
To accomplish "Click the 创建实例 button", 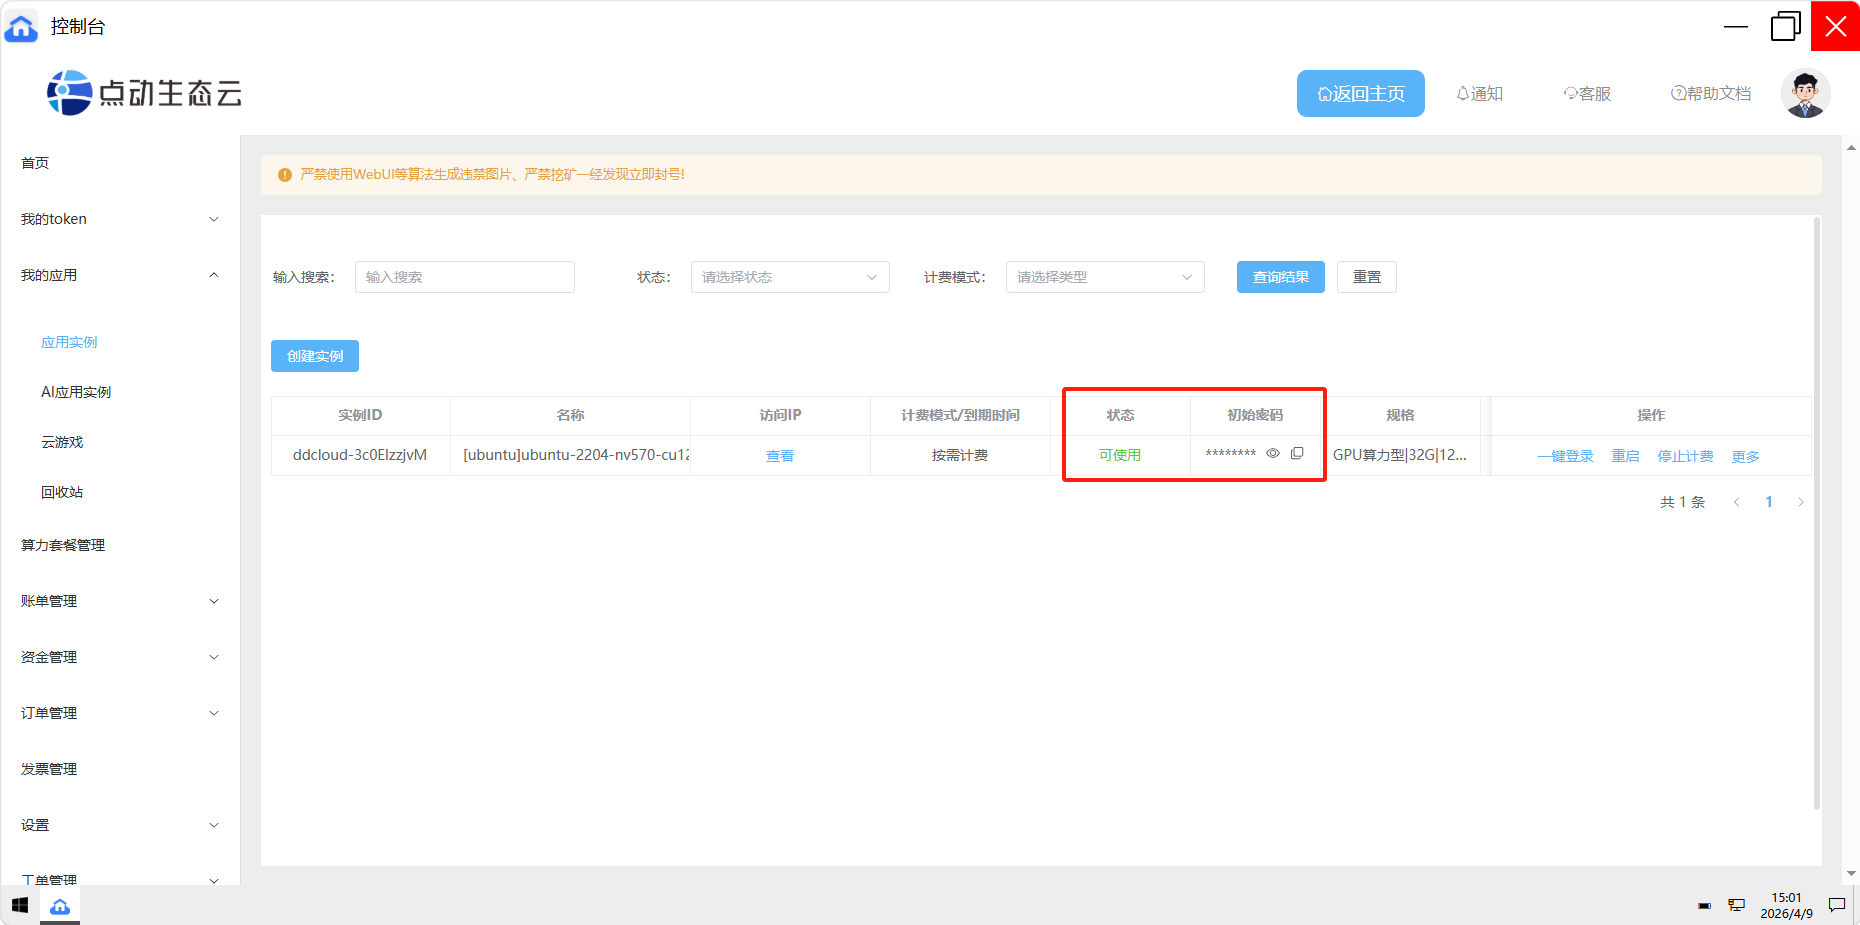I will pos(315,356).
